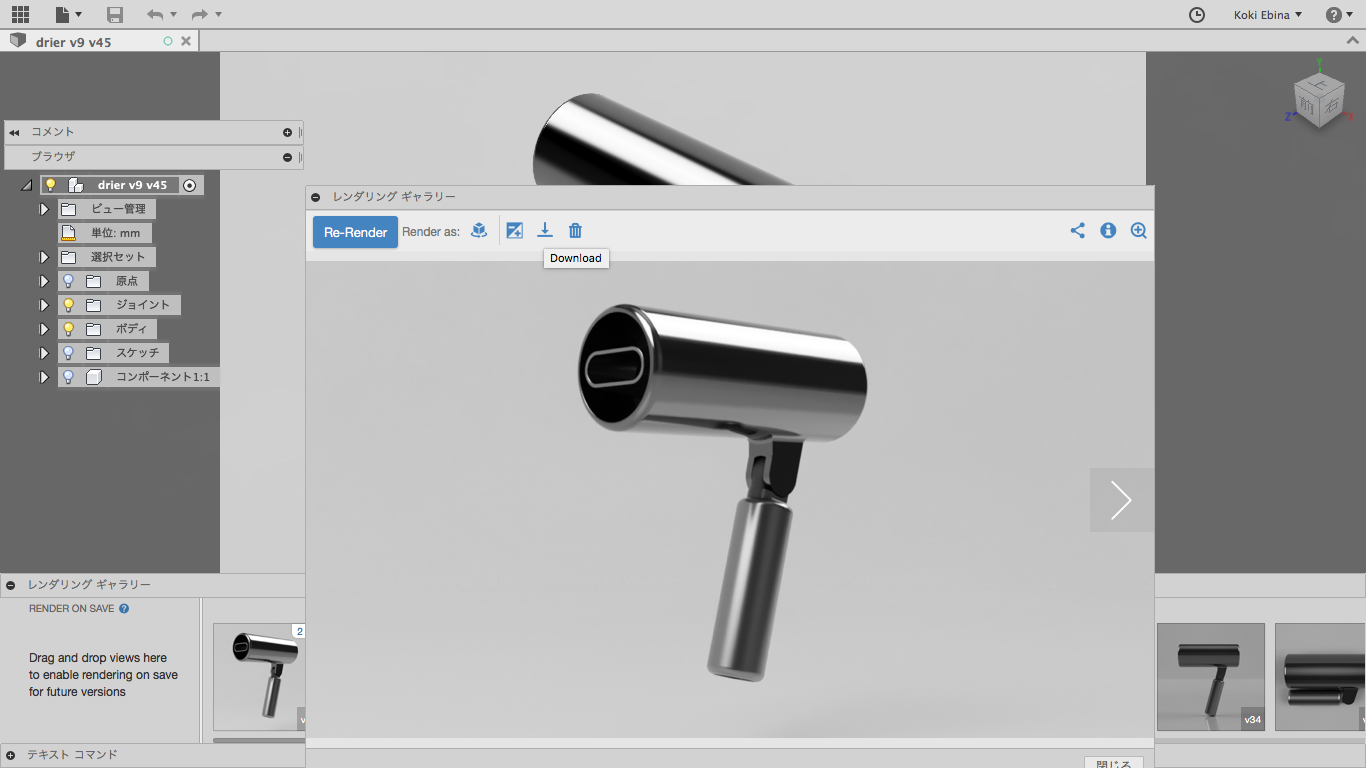Select the 単位: mm document icon
1366x768 pixels.
(69, 233)
